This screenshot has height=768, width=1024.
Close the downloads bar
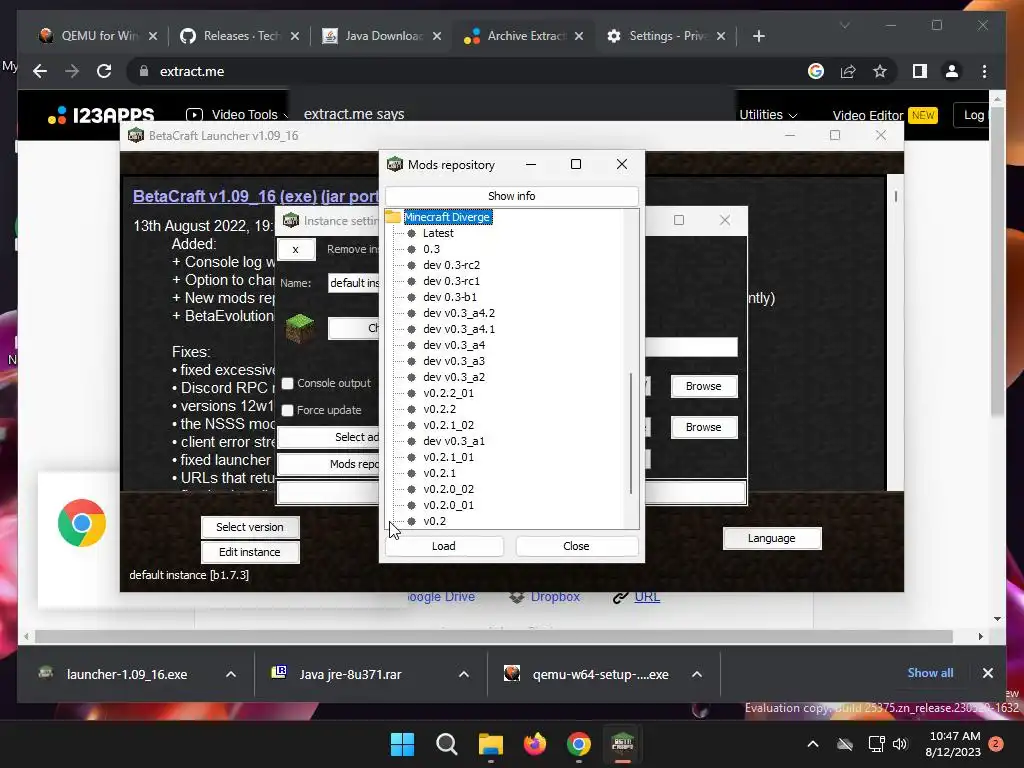point(987,673)
